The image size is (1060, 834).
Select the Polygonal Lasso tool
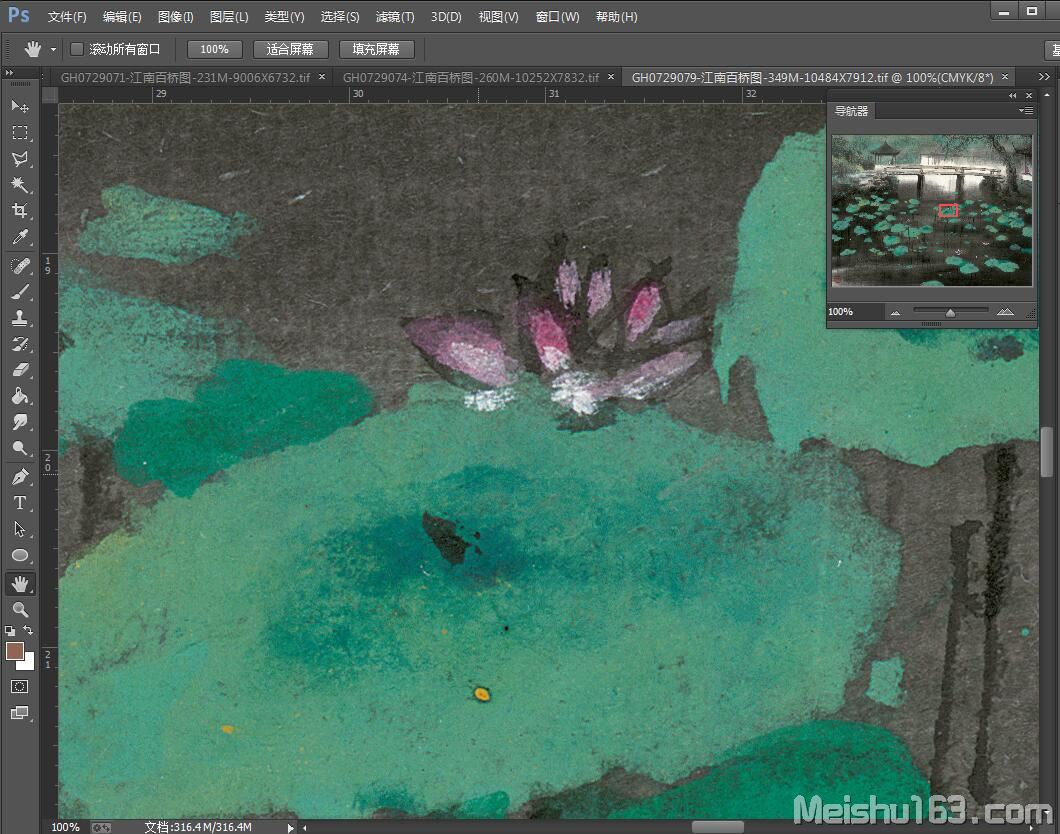20,159
